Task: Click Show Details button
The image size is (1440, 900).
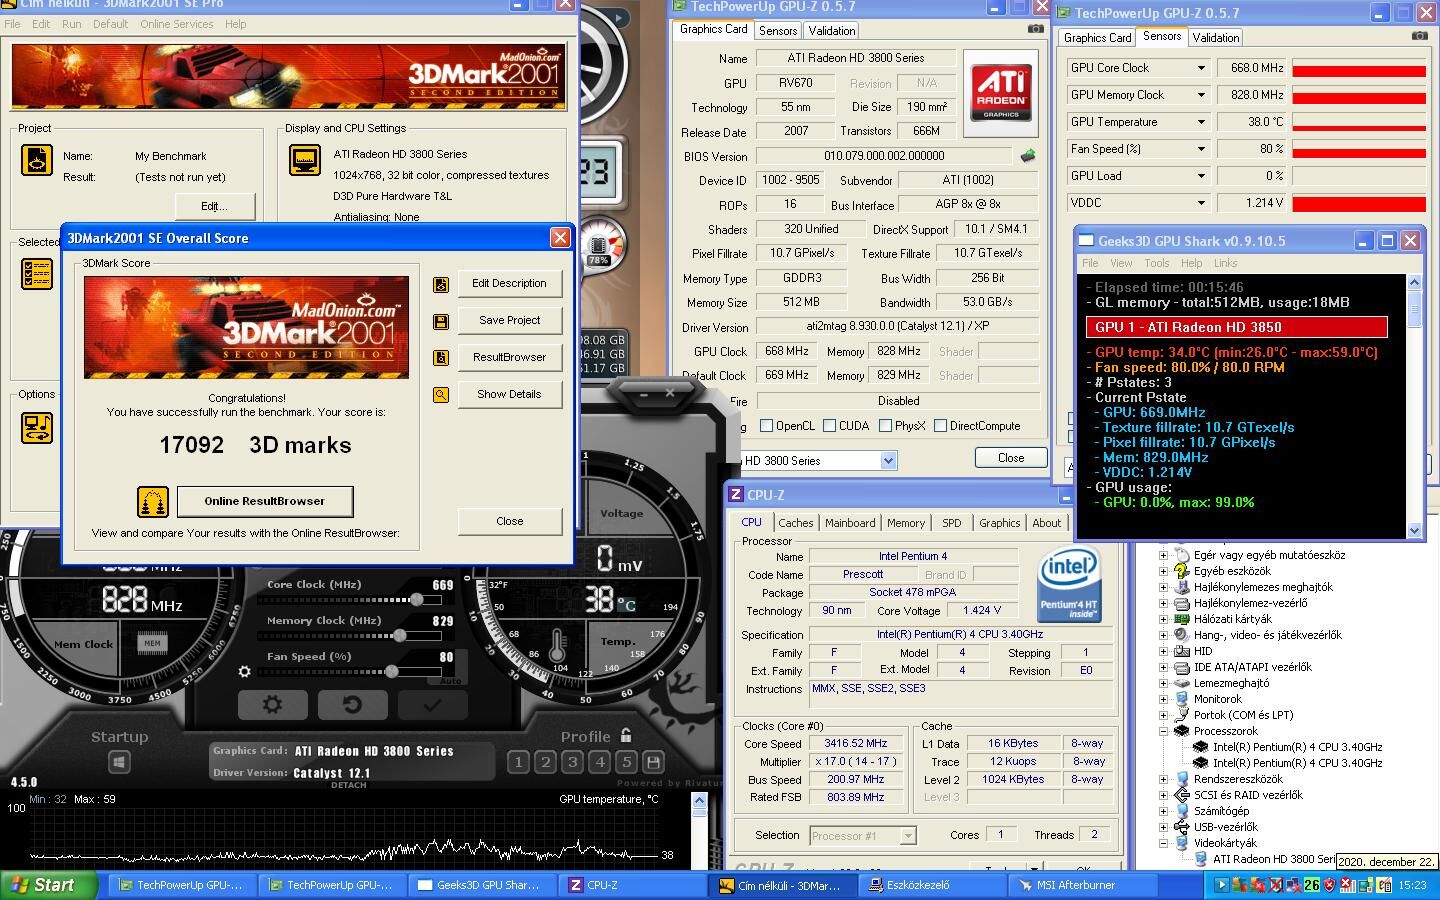Action: pos(509,395)
